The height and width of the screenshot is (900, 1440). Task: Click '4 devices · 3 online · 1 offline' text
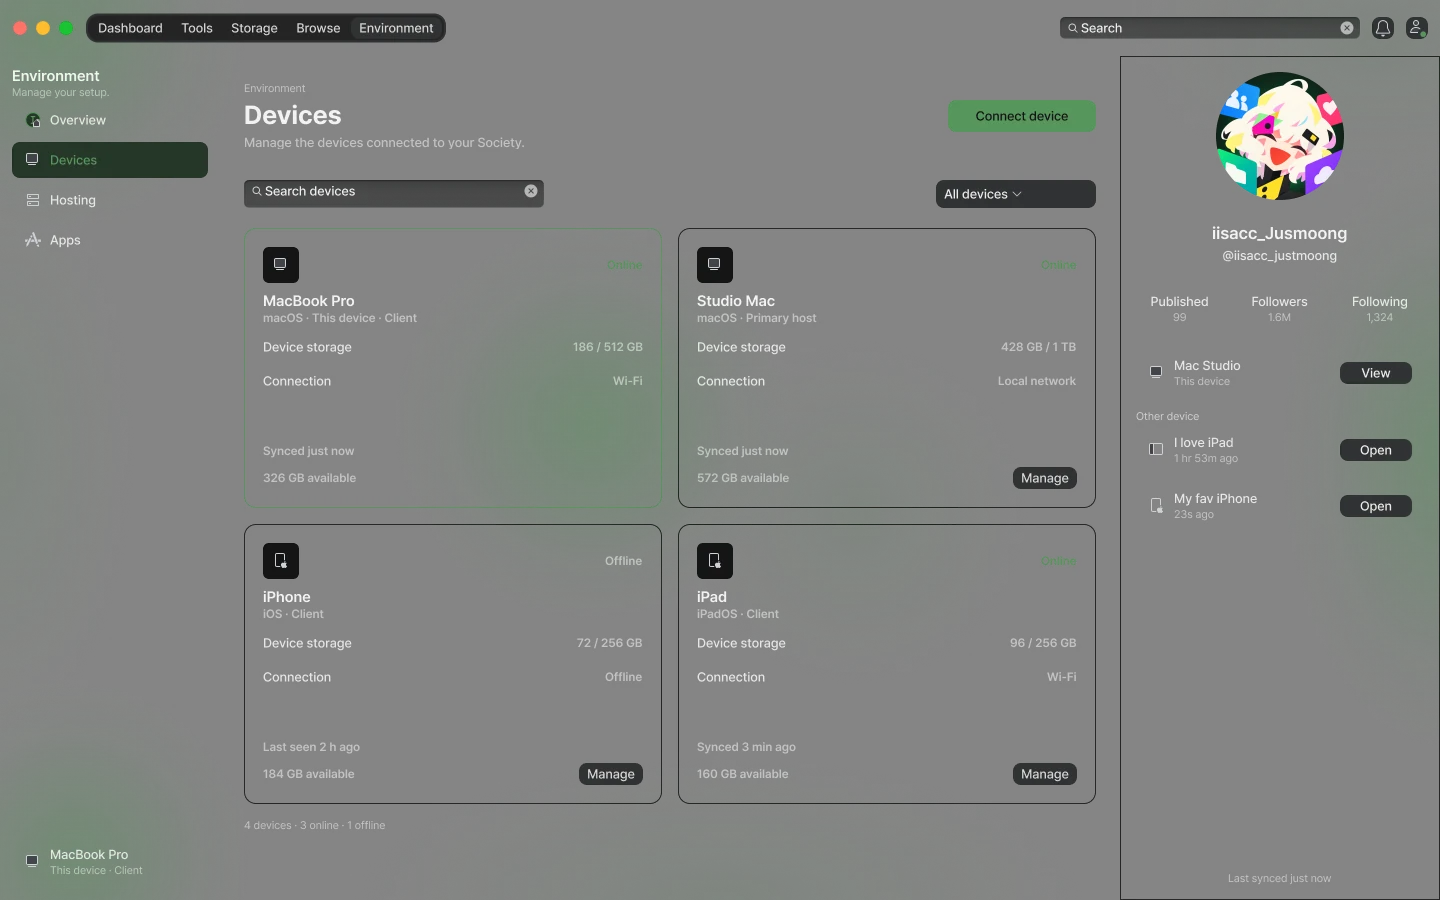(315, 825)
